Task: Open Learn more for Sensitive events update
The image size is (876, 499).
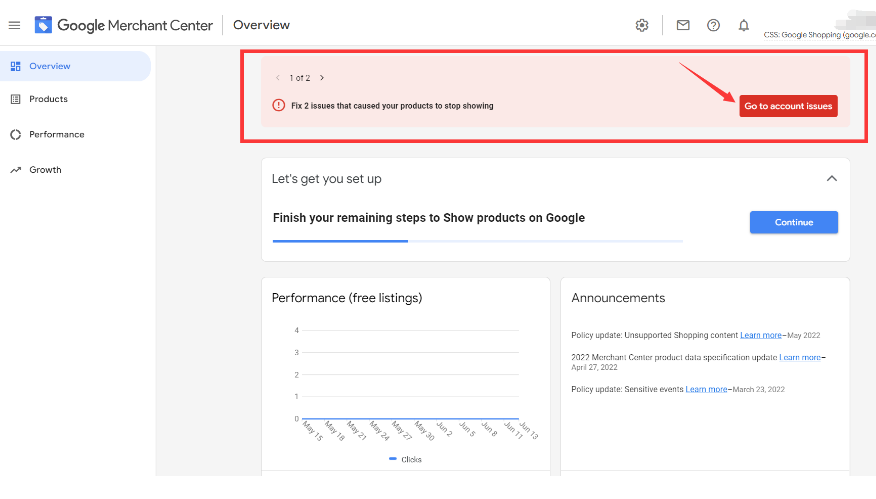Action: (706, 389)
